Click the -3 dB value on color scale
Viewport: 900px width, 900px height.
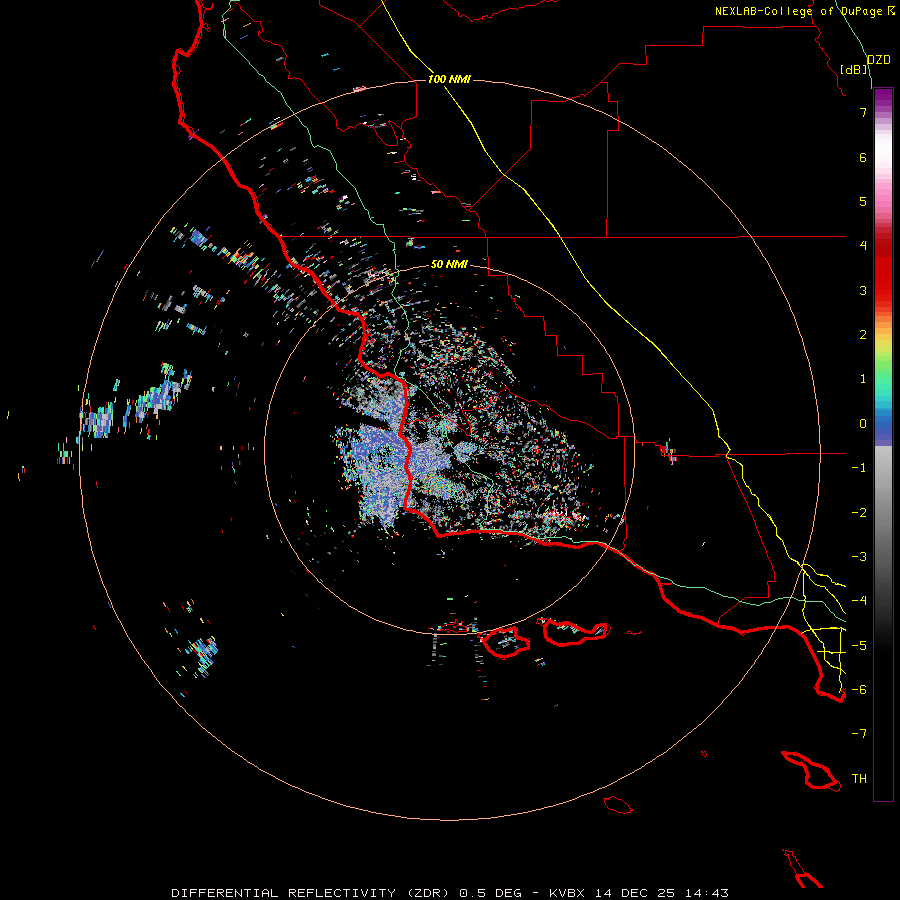(x=859, y=557)
